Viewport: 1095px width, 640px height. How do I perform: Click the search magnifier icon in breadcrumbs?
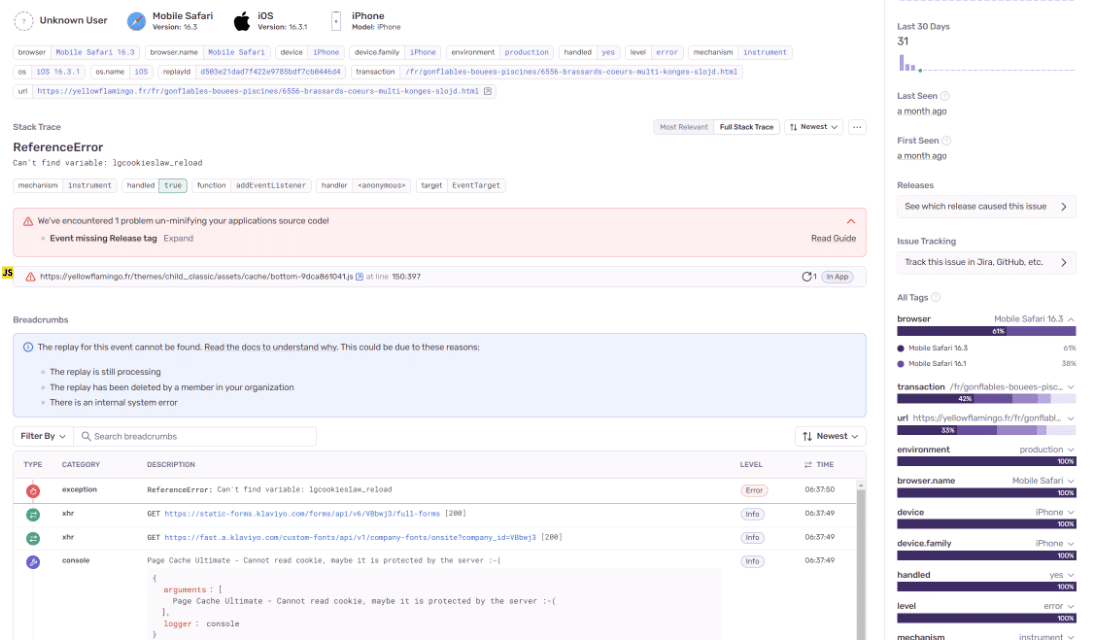[x=86, y=436]
